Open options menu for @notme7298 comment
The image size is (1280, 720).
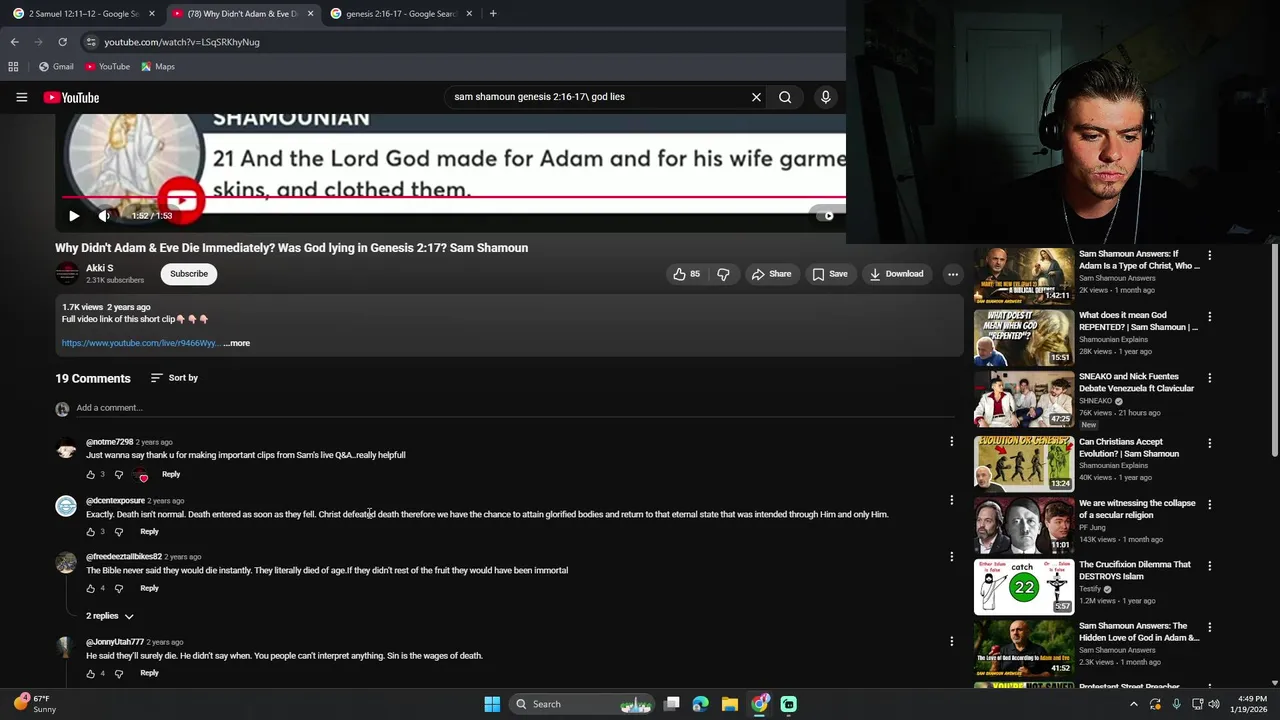pos(951,441)
